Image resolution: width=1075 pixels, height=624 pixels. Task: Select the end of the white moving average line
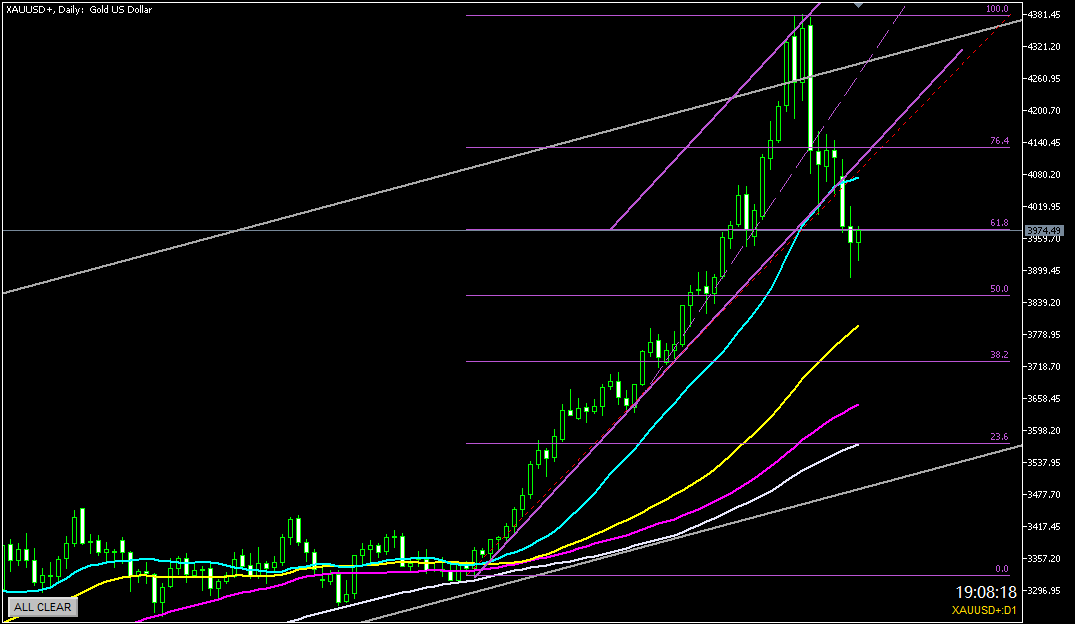857,445
